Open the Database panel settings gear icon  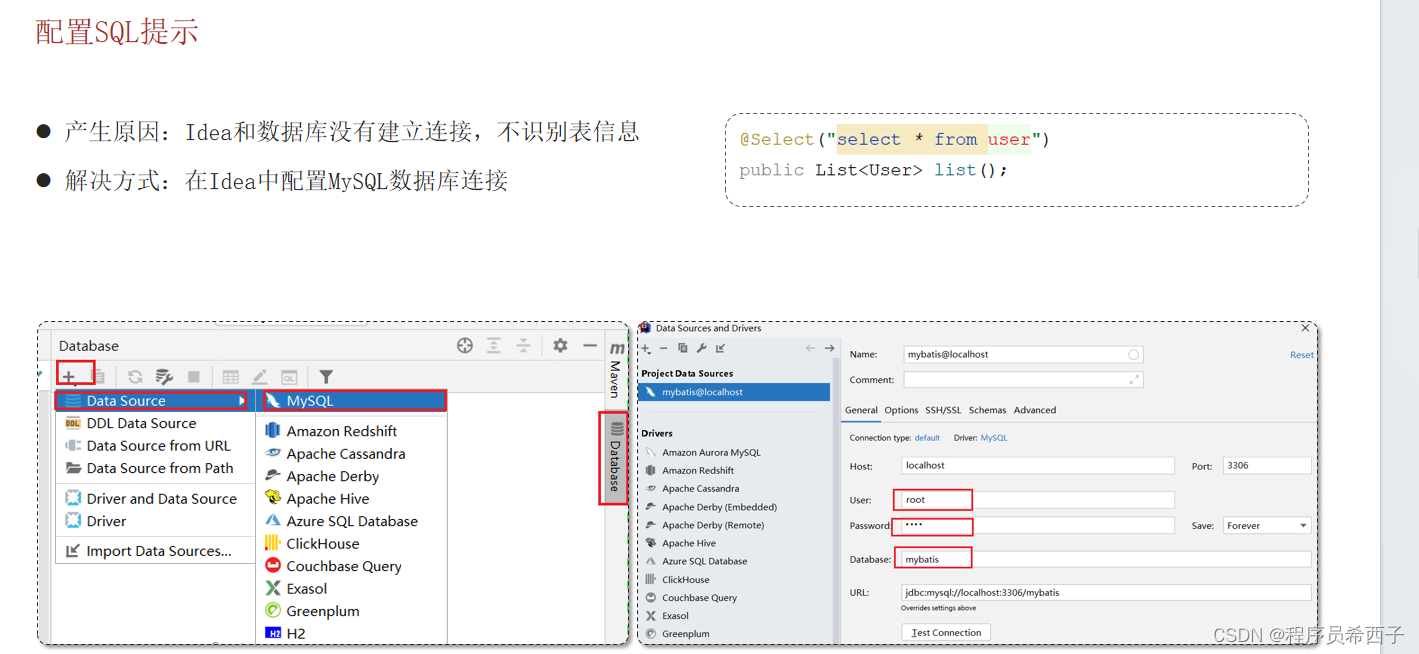(560, 345)
